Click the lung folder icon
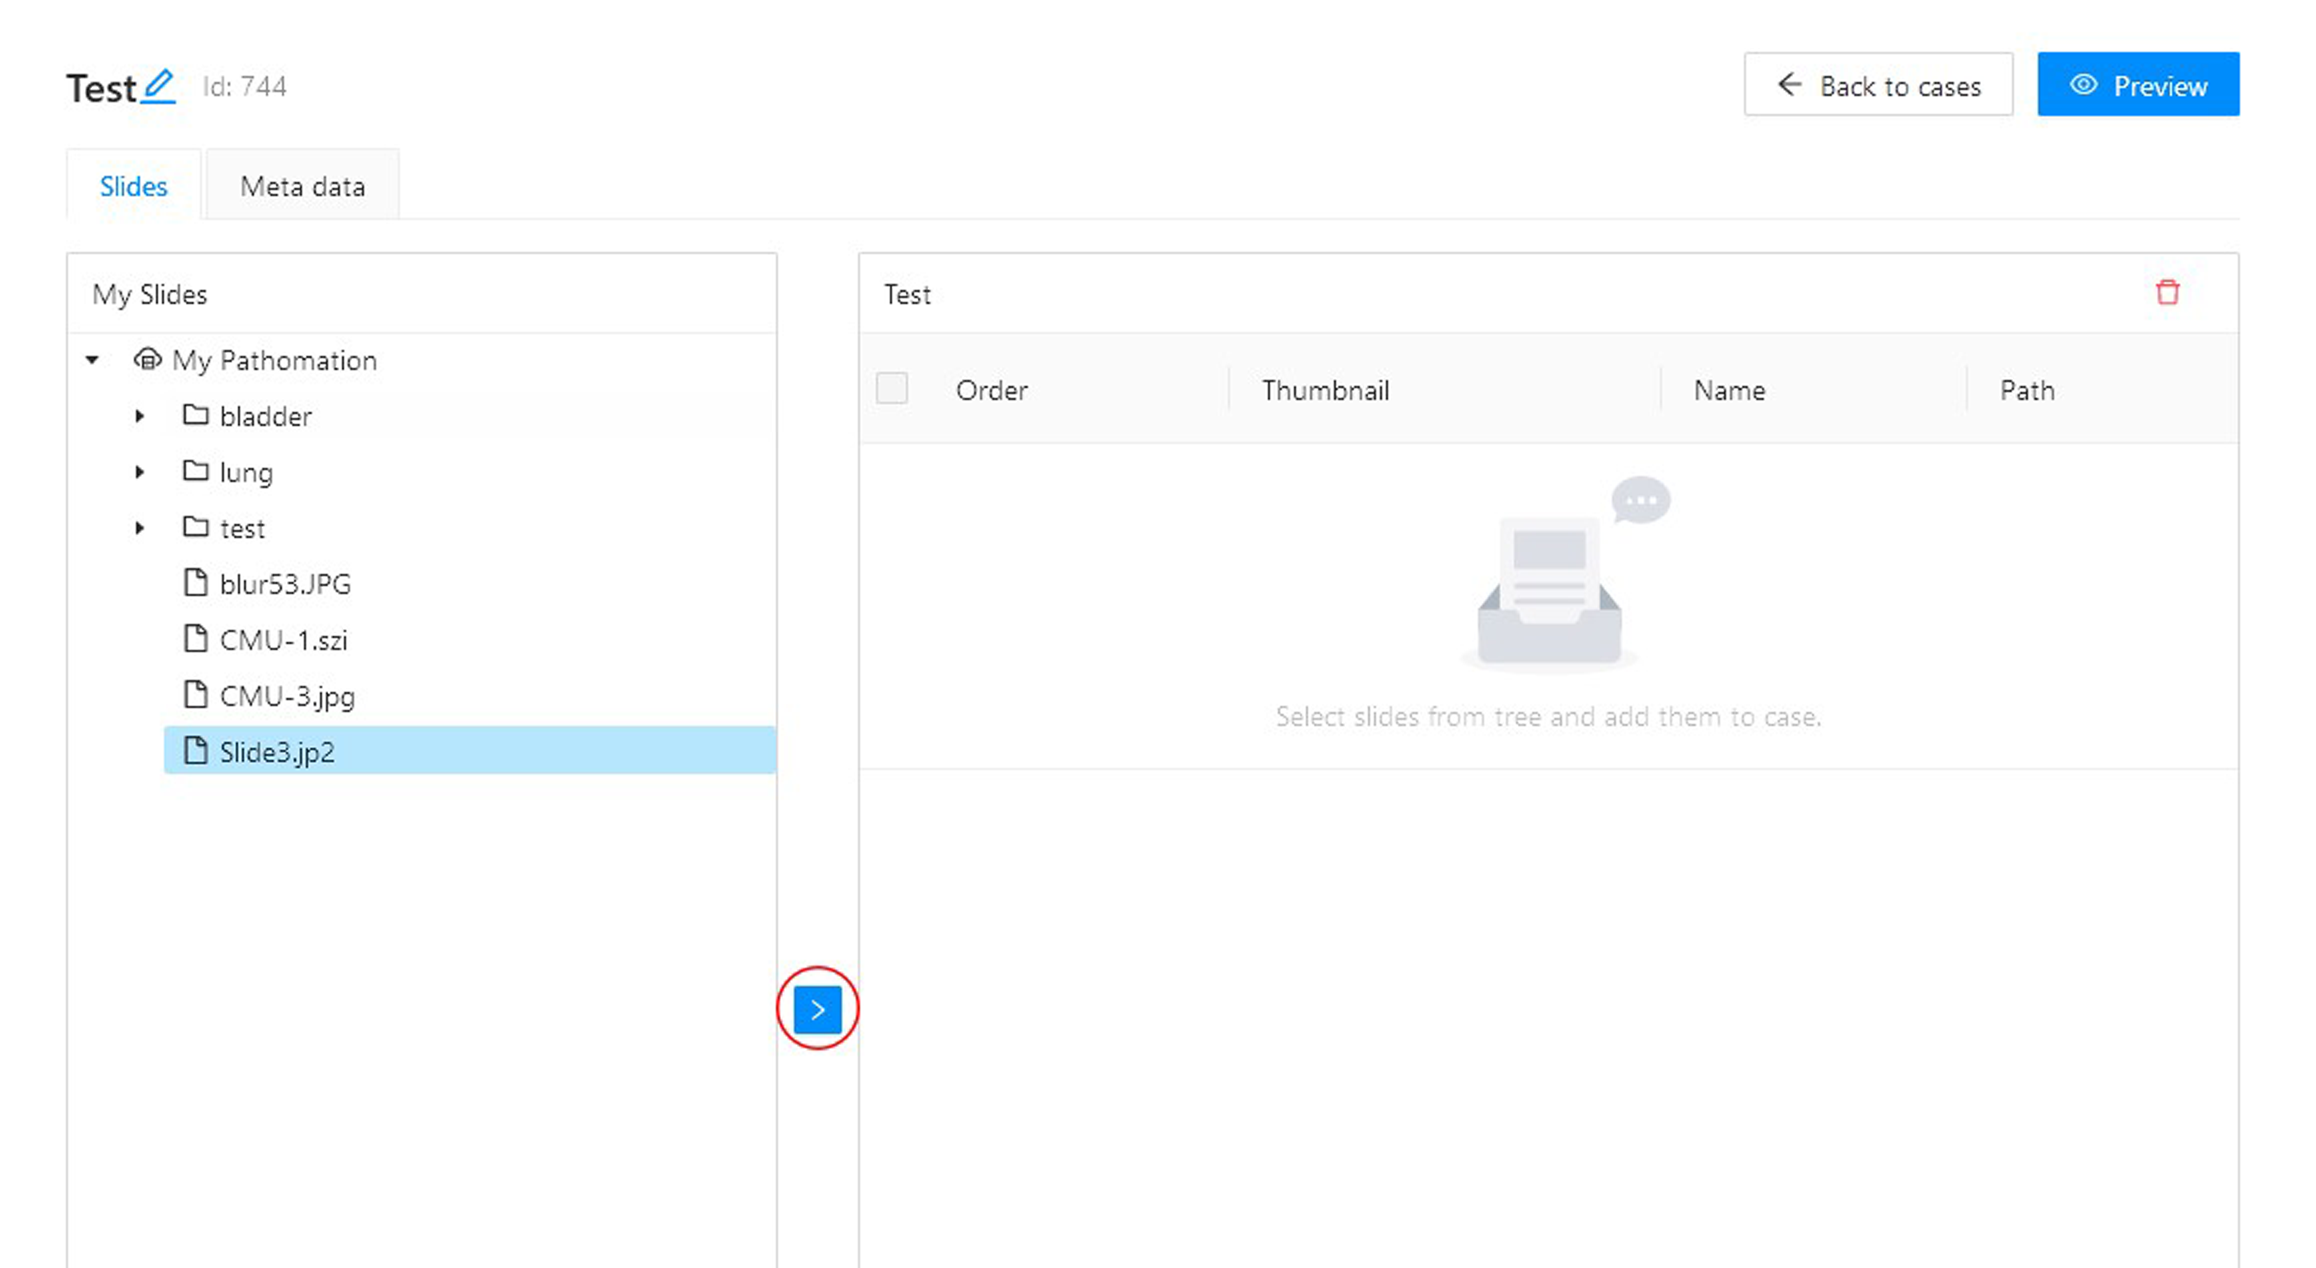 [x=196, y=471]
